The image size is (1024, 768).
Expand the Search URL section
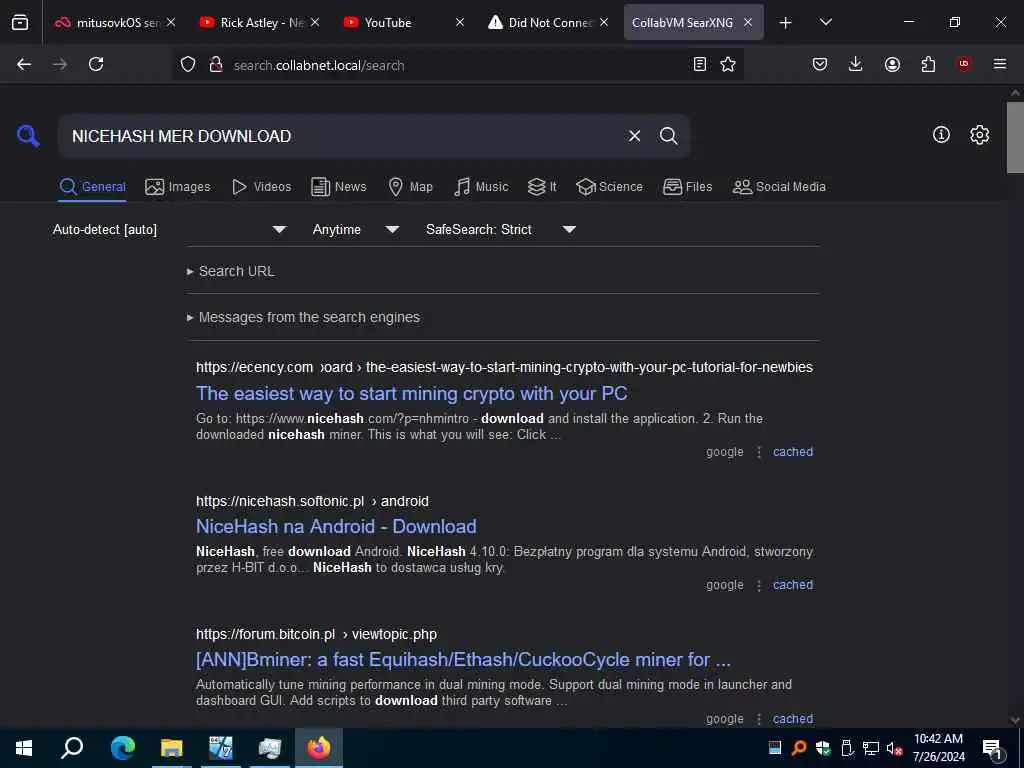coord(231,271)
